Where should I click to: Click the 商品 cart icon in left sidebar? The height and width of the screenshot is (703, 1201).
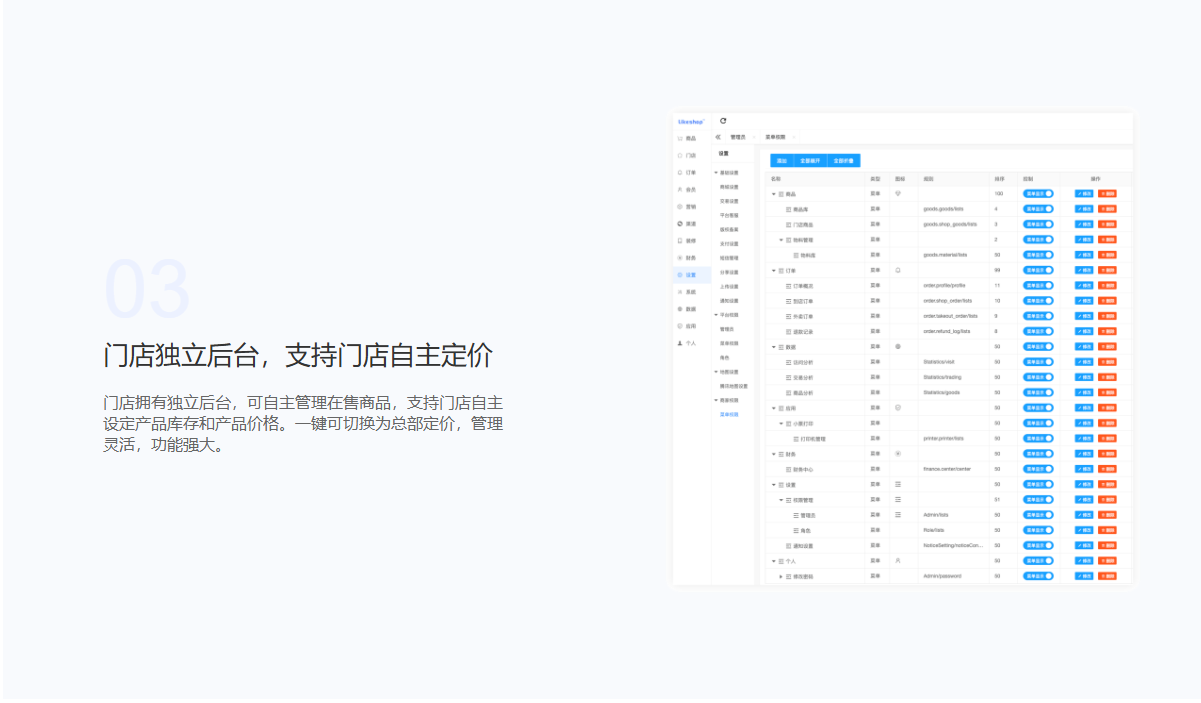680,138
